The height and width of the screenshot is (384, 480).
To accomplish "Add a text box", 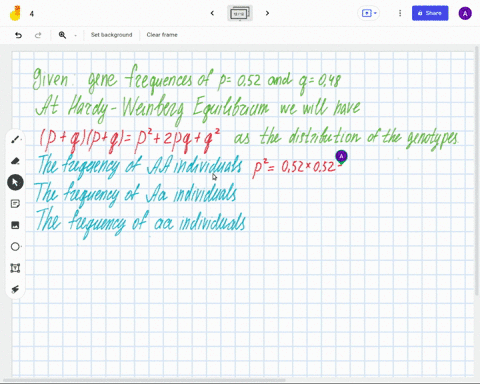I will (x=15, y=268).
